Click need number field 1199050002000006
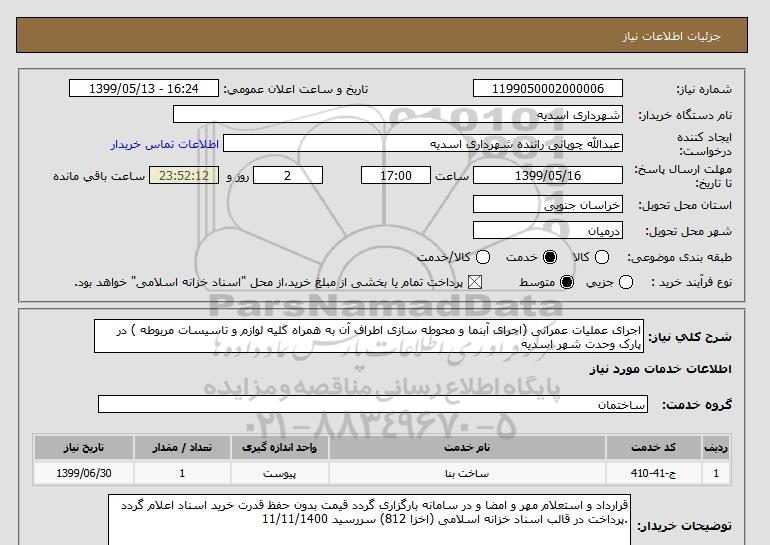 (x=548, y=88)
